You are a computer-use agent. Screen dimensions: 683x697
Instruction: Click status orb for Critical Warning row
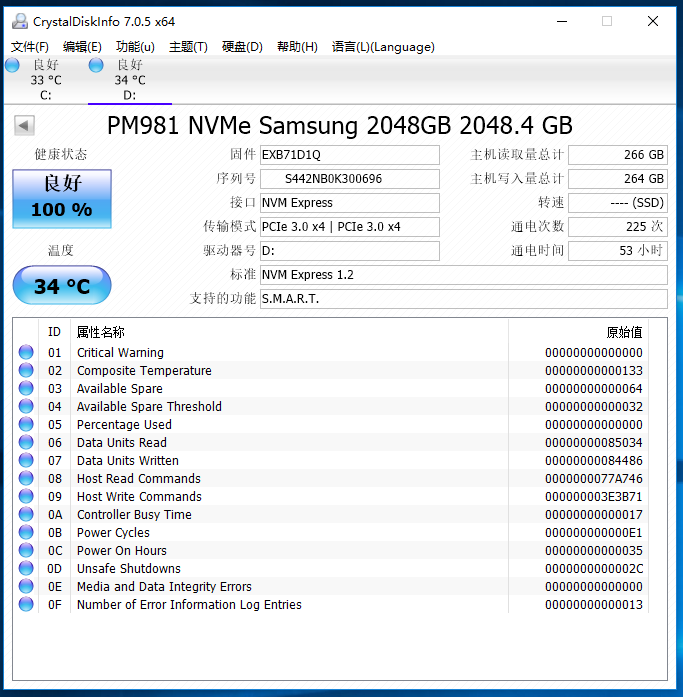26,352
